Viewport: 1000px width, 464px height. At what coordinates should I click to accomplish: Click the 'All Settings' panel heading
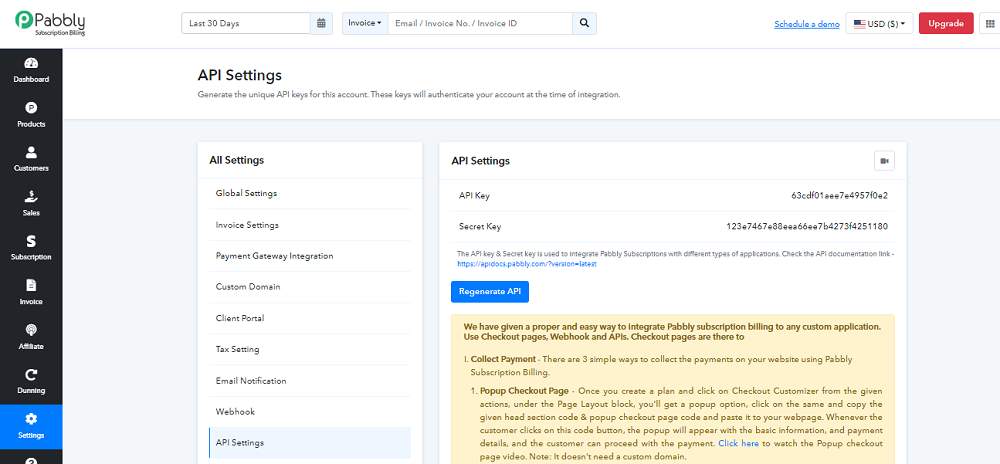(237, 161)
